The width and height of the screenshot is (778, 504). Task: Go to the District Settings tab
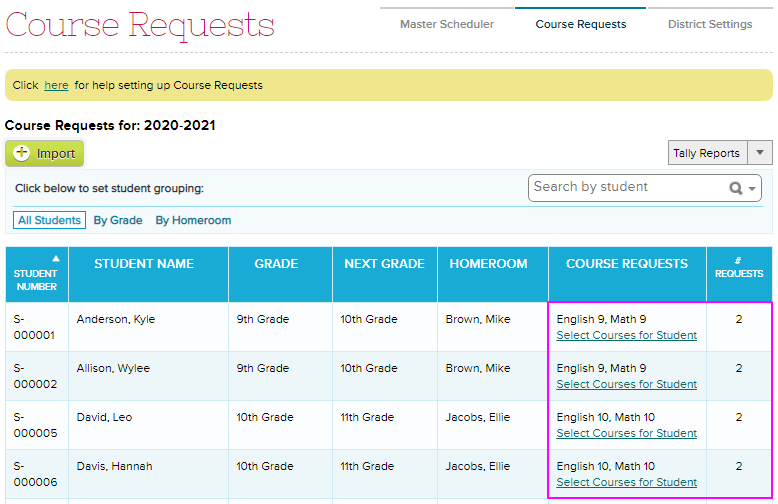coord(710,24)
